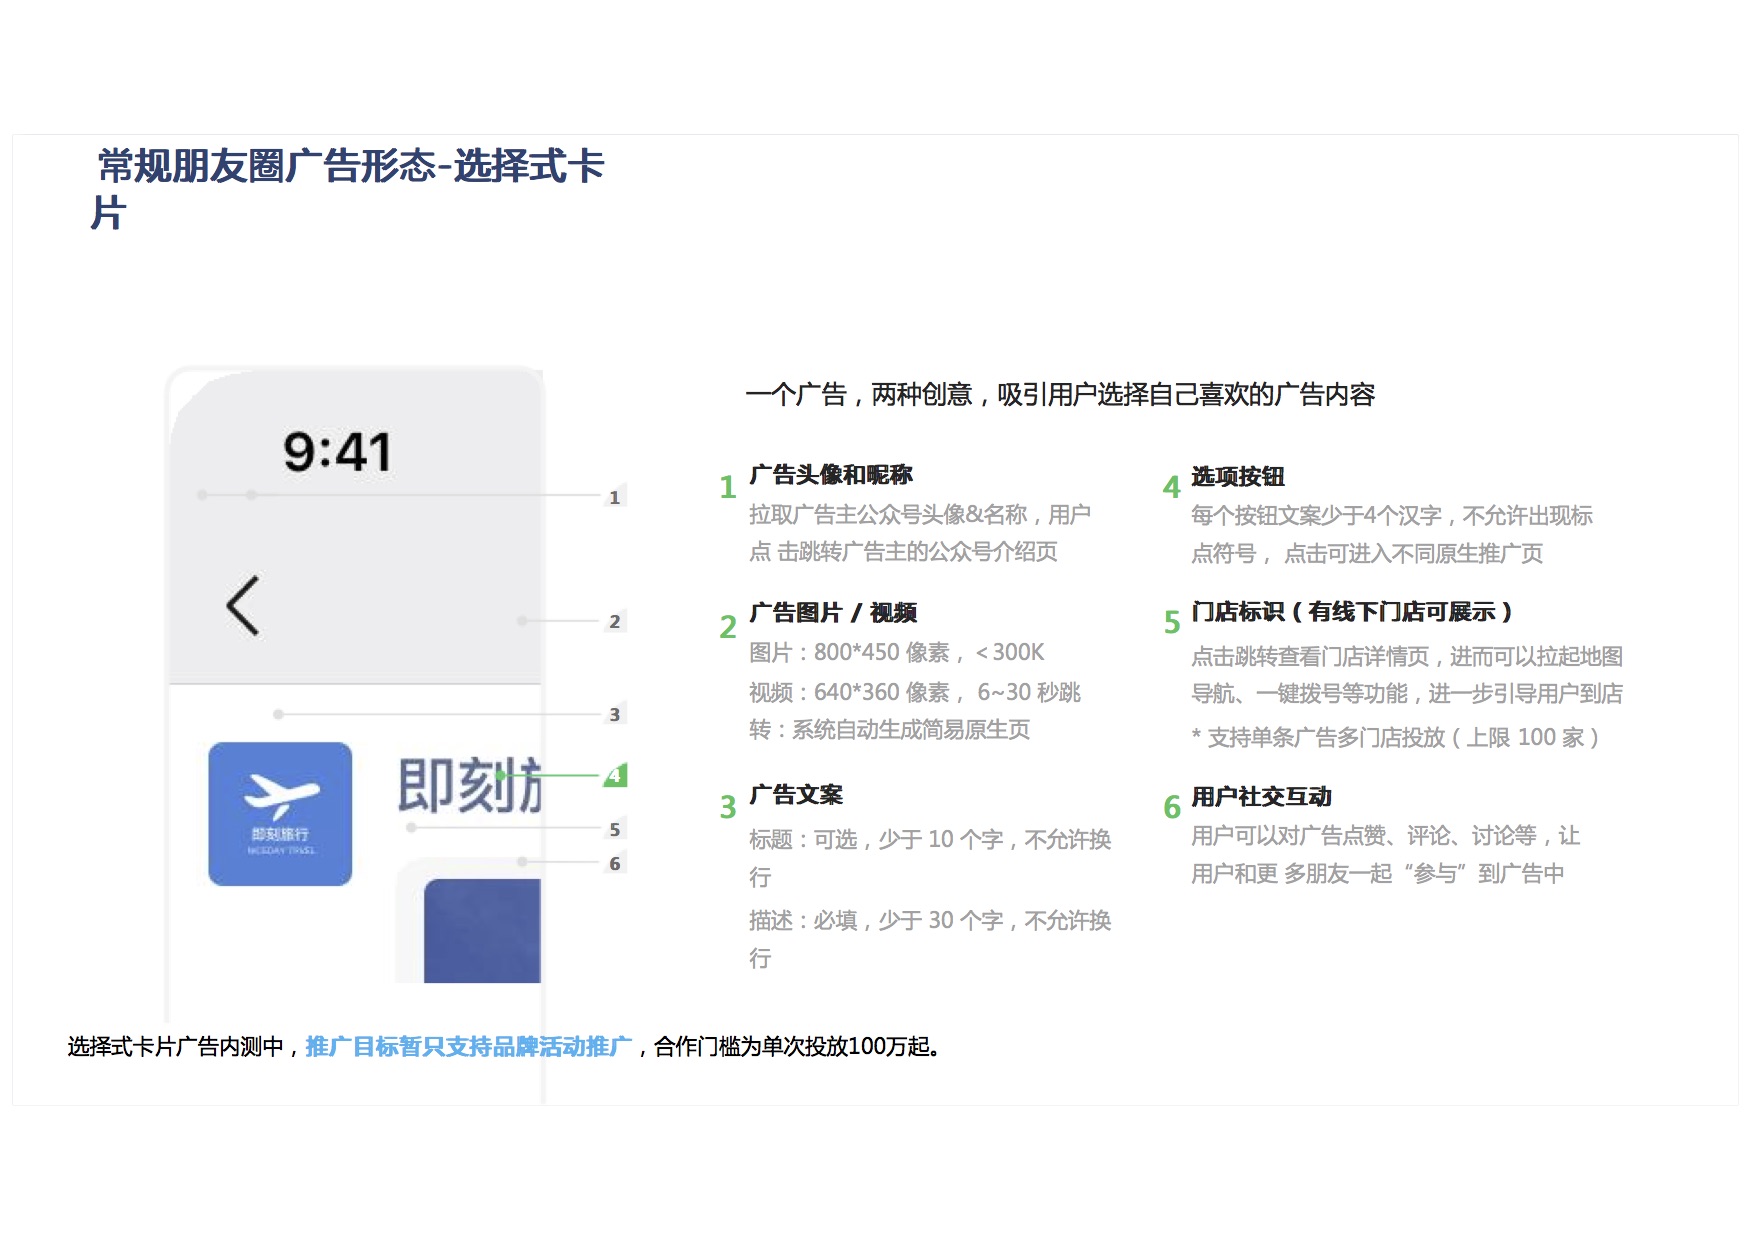
Task: Select the heading 广告图片 / 视频
Action: [x=832, y=612]
